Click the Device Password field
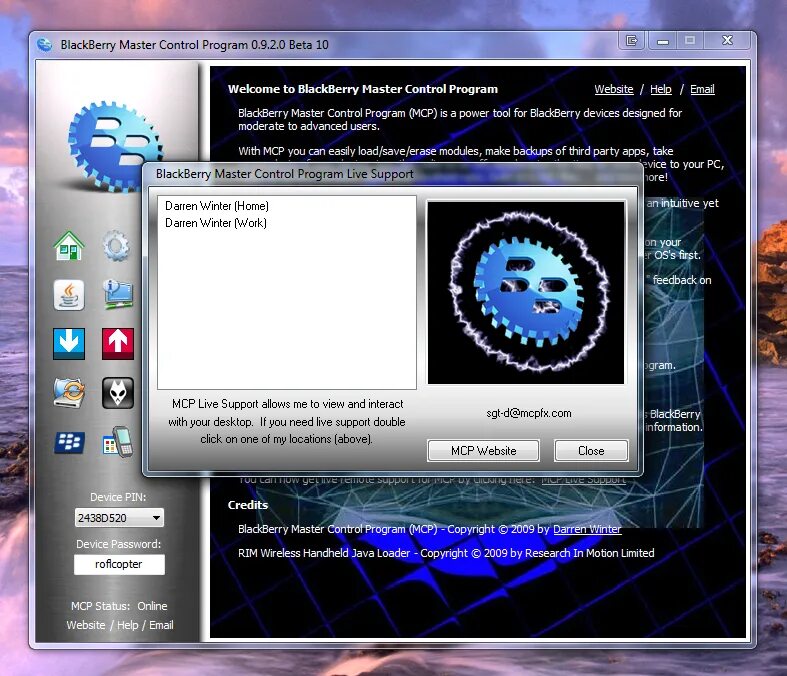The width and height of the screenshot is (787, 676). point(119,564)
